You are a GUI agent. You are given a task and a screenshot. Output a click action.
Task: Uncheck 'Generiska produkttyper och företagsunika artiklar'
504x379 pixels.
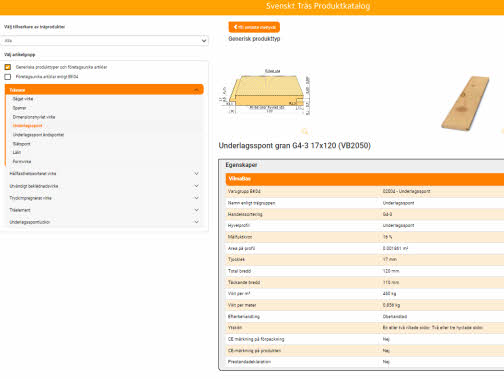(x=8, y=67)
